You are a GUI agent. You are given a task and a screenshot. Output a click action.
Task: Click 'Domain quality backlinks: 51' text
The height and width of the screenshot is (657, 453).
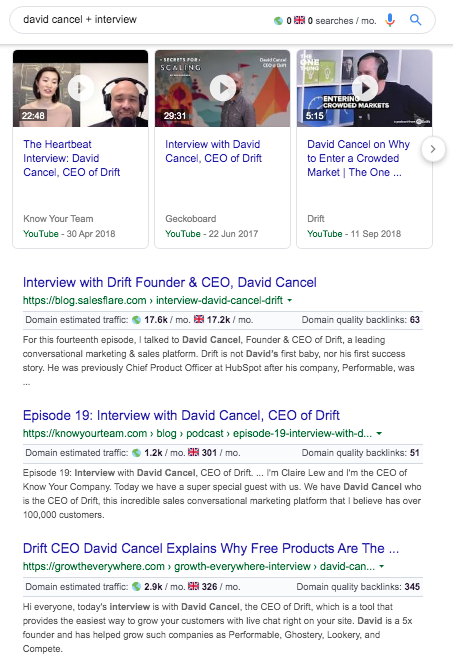[360, 453]
